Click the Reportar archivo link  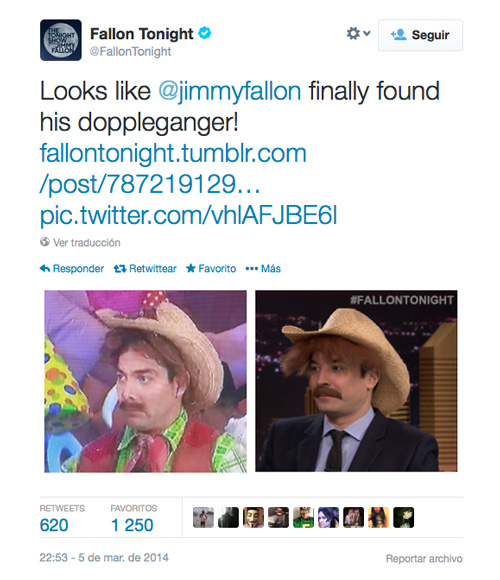click(424, 558)
